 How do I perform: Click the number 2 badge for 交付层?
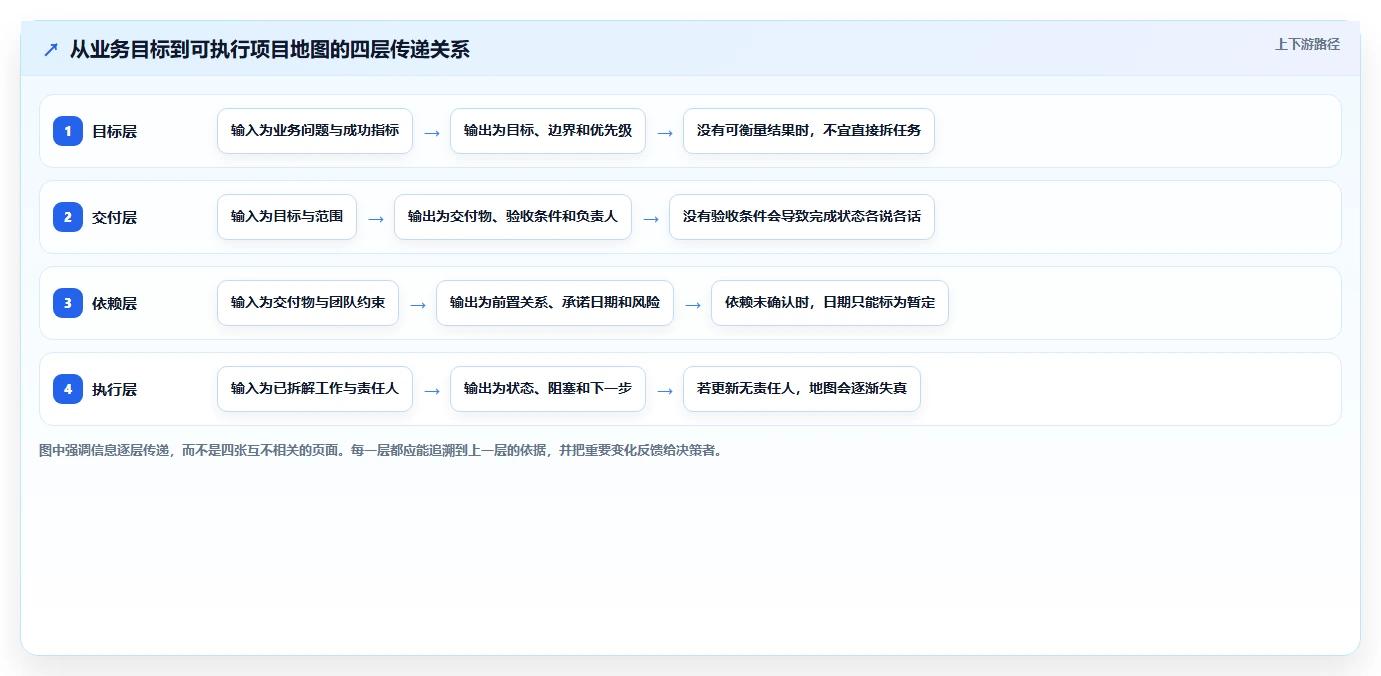68,217
